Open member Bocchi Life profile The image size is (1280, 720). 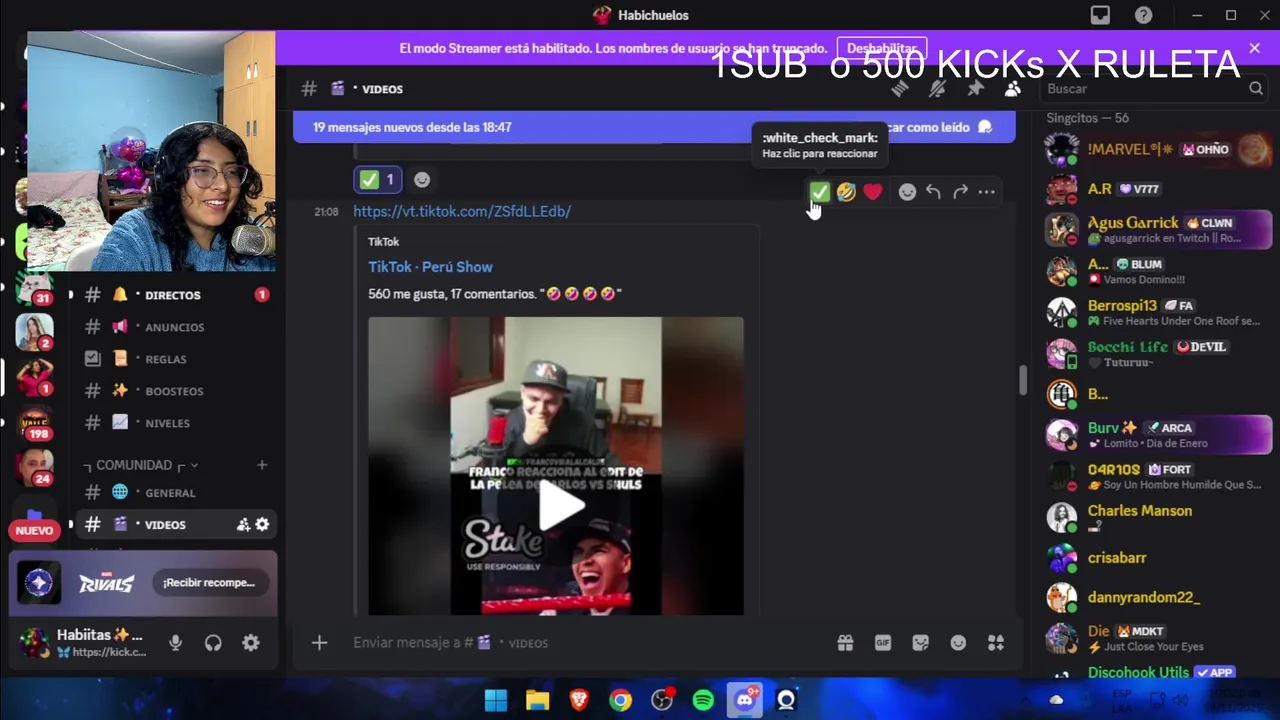coord(1157,353)
